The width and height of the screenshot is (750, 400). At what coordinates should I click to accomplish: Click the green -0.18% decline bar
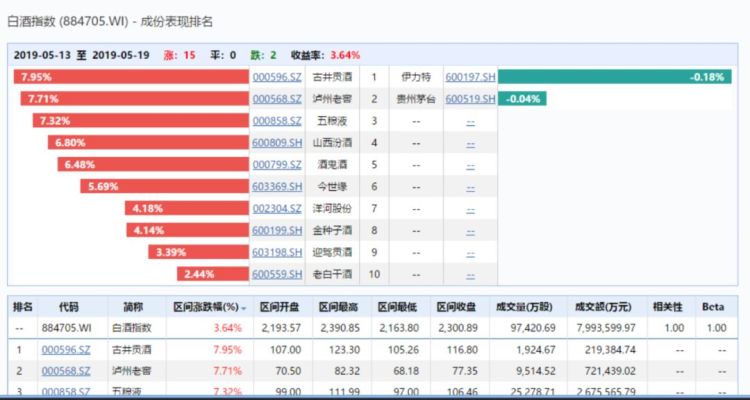[x=615, y=77]
